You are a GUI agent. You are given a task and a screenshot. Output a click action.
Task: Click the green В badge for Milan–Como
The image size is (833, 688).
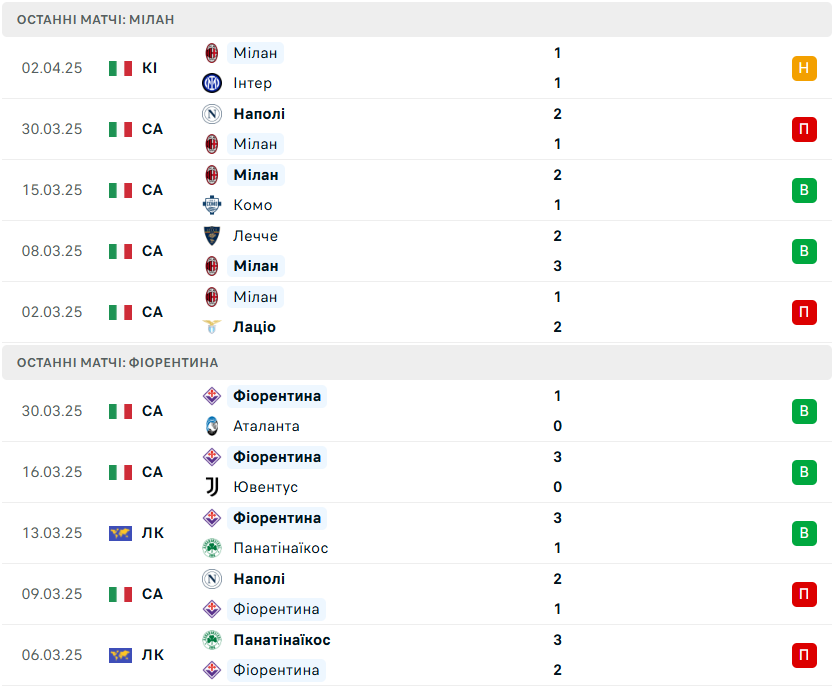click(x=804, y=190)
